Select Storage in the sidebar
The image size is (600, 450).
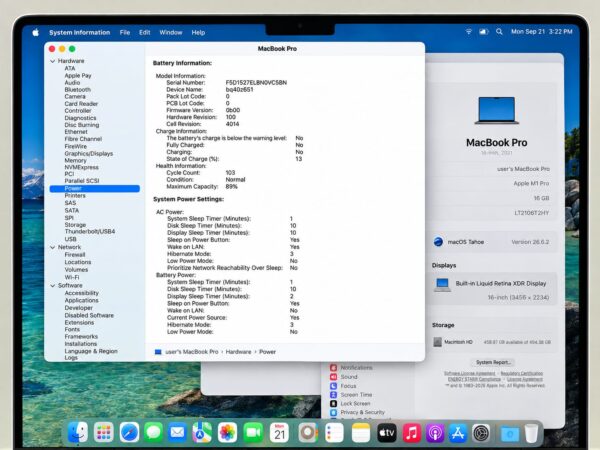[75, 225]
